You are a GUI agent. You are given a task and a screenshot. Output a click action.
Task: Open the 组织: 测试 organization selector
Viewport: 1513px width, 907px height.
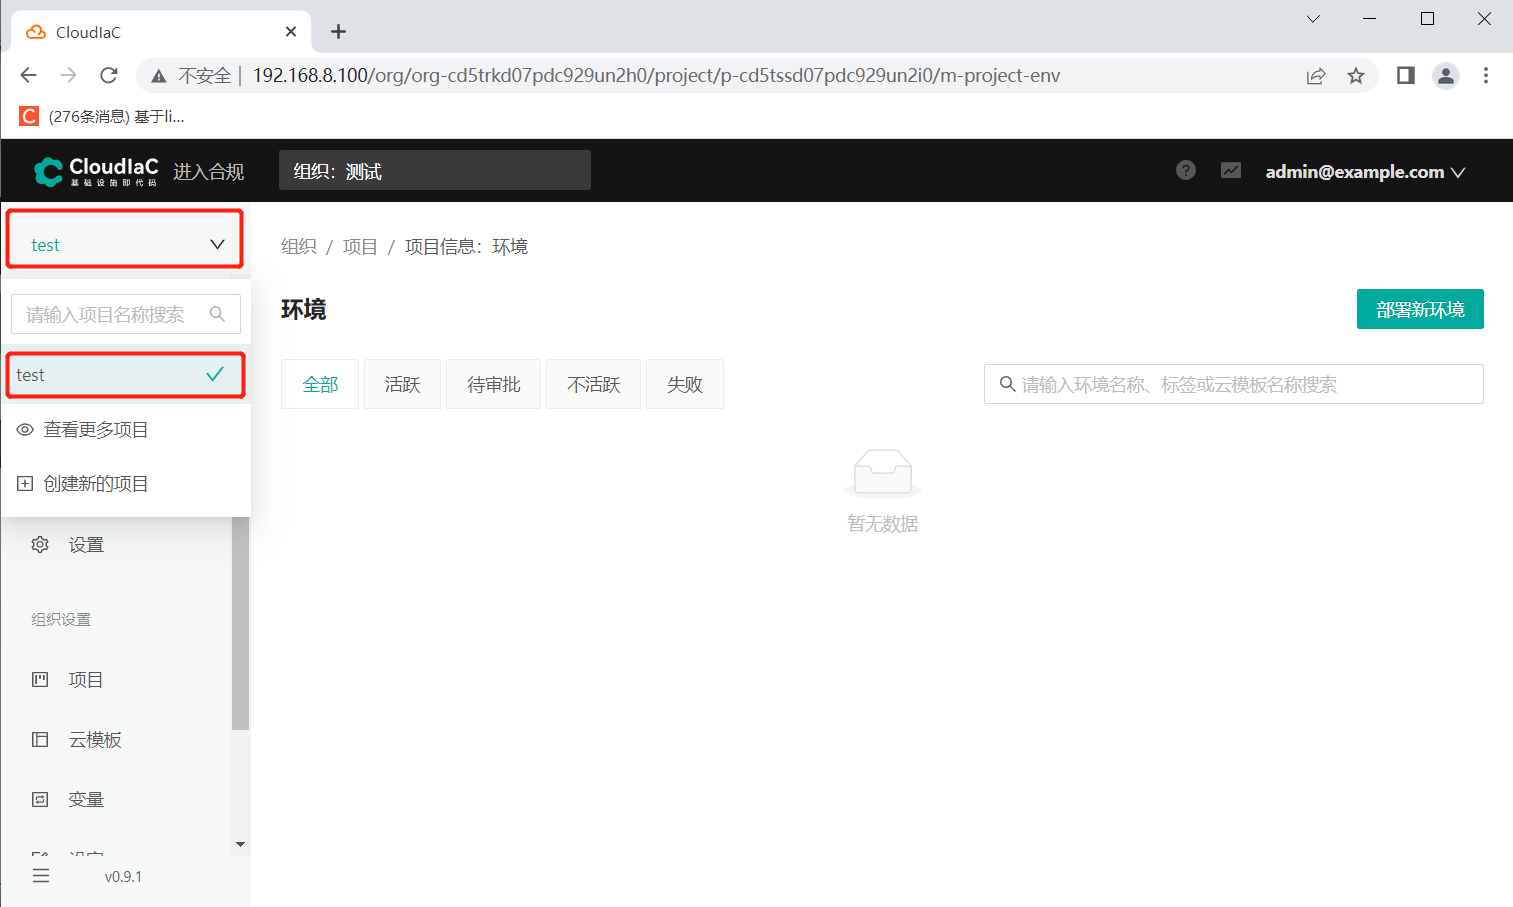click(x=434, y=170)
